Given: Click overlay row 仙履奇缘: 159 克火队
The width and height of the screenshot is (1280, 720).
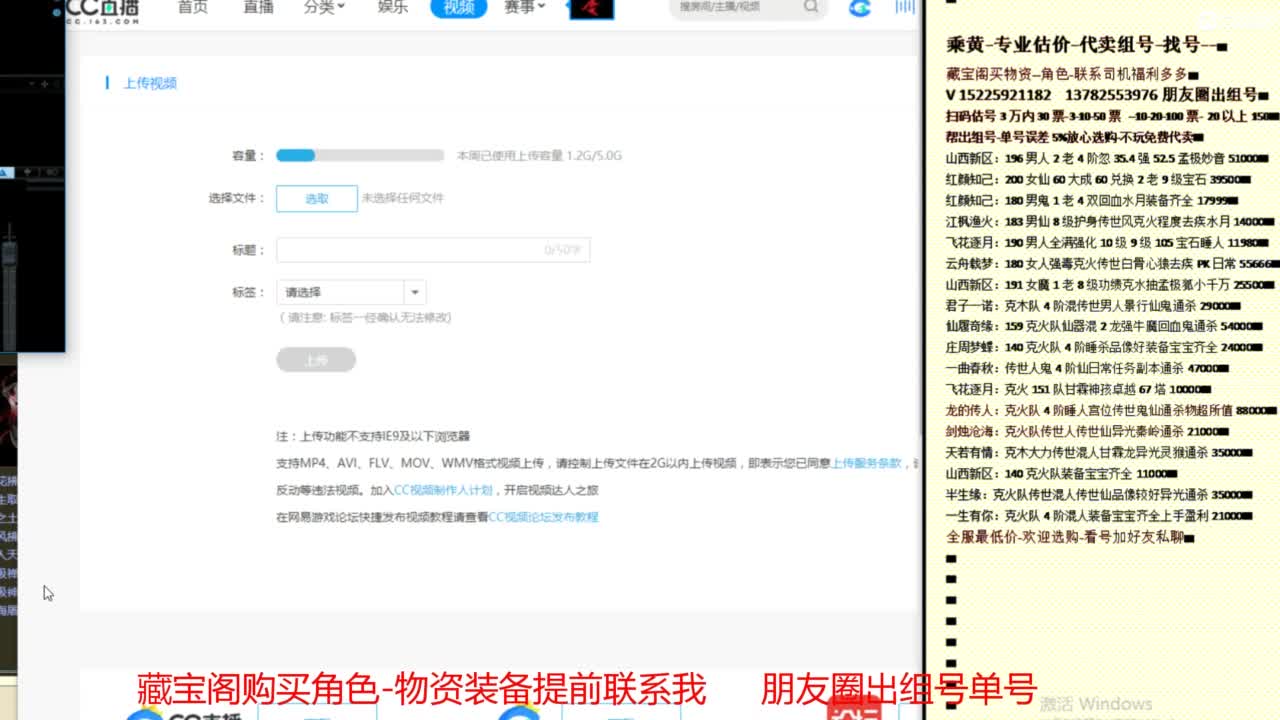Looking at the screenshot, I should coord(1104,326).
